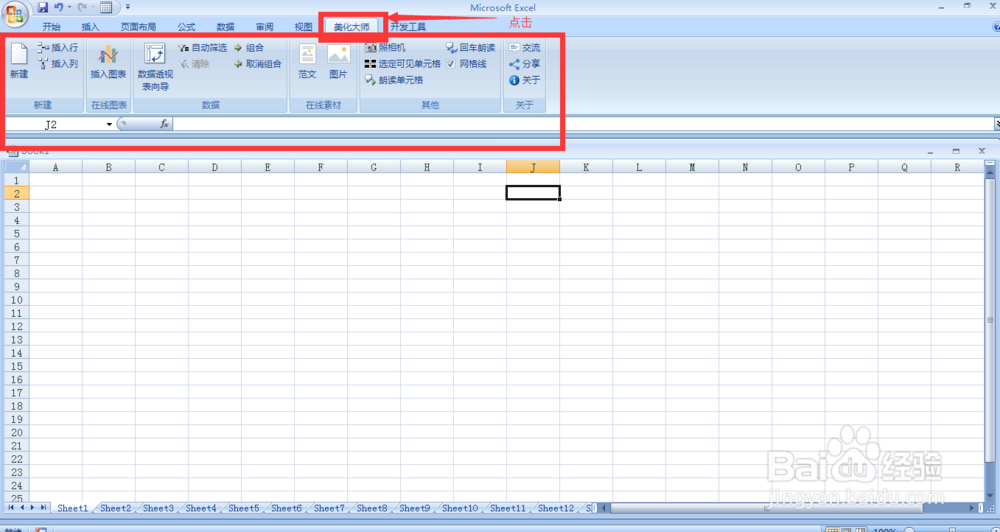The width and height of the screenshot is (1000, 532).
Task: Select row 24 header
Action: click(x=17, y=485)
